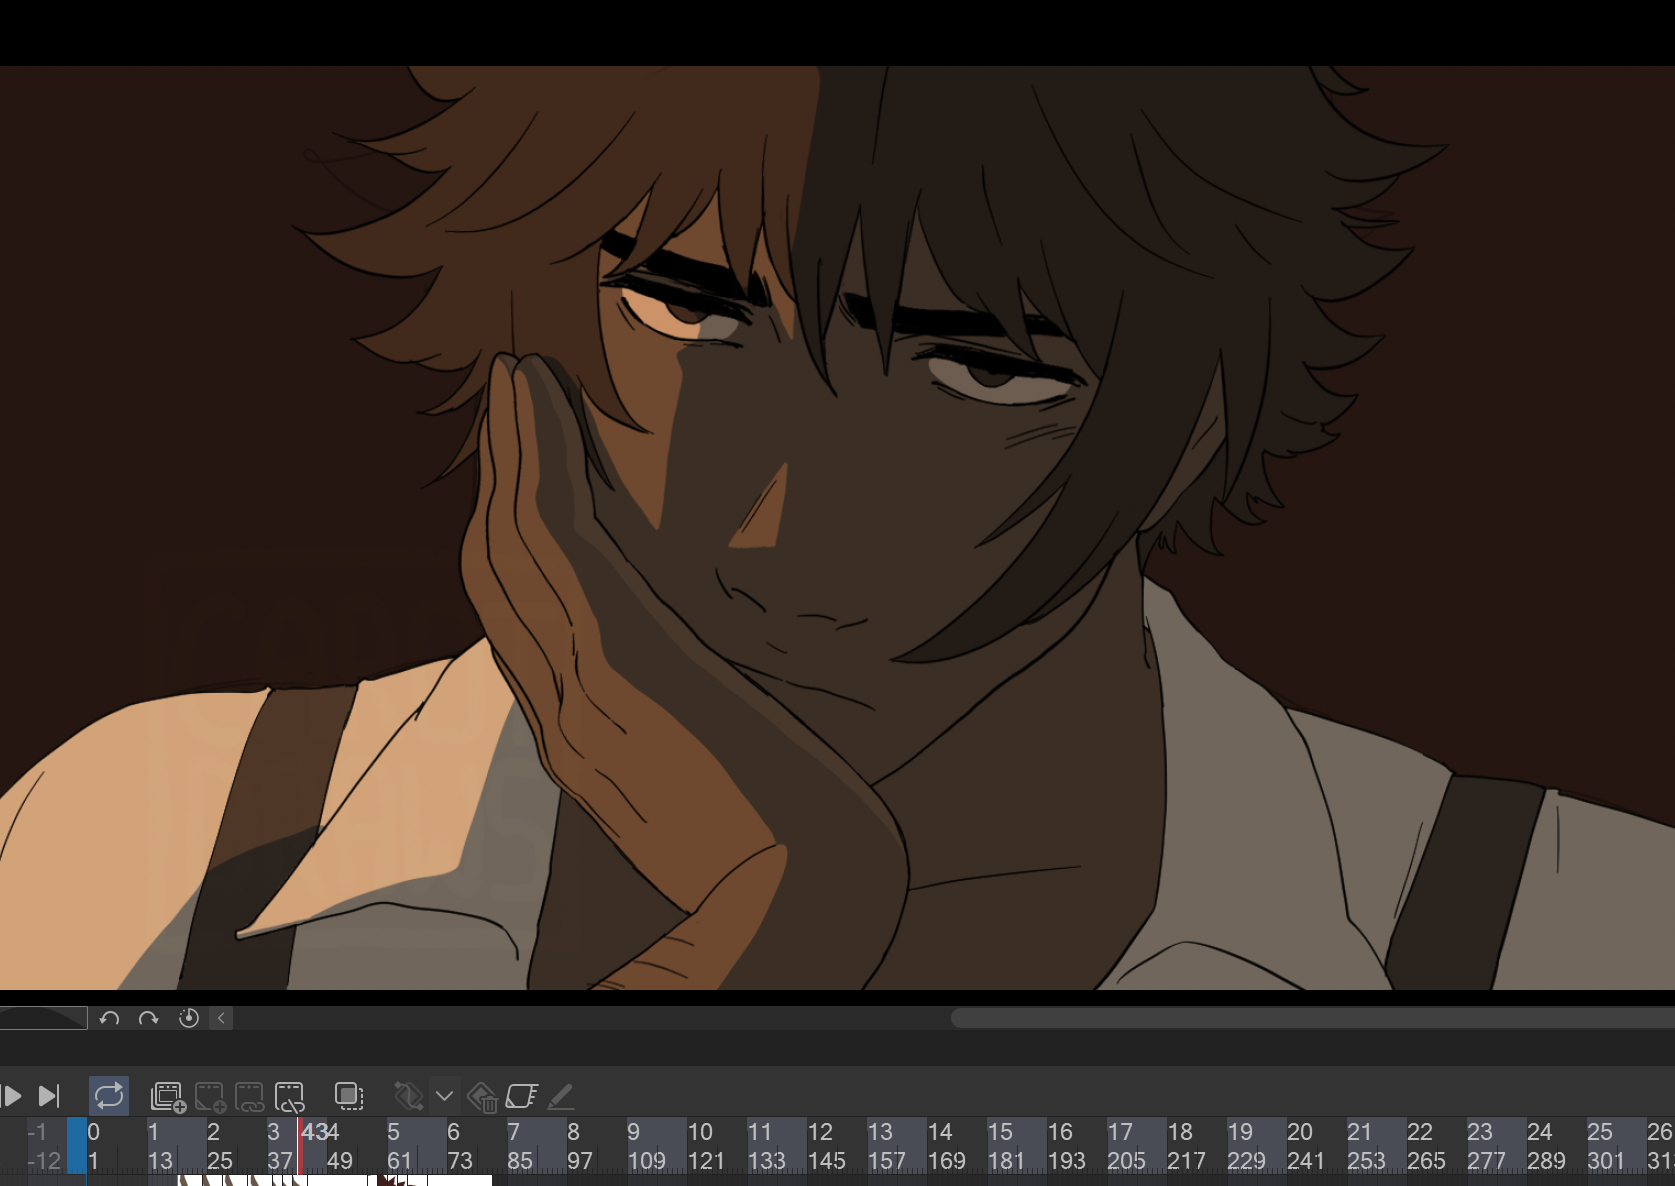Screen dimensions: 1675x1186
Task: Open the keyframe interpolation dropdown arrow
Action: (445, 1096)
